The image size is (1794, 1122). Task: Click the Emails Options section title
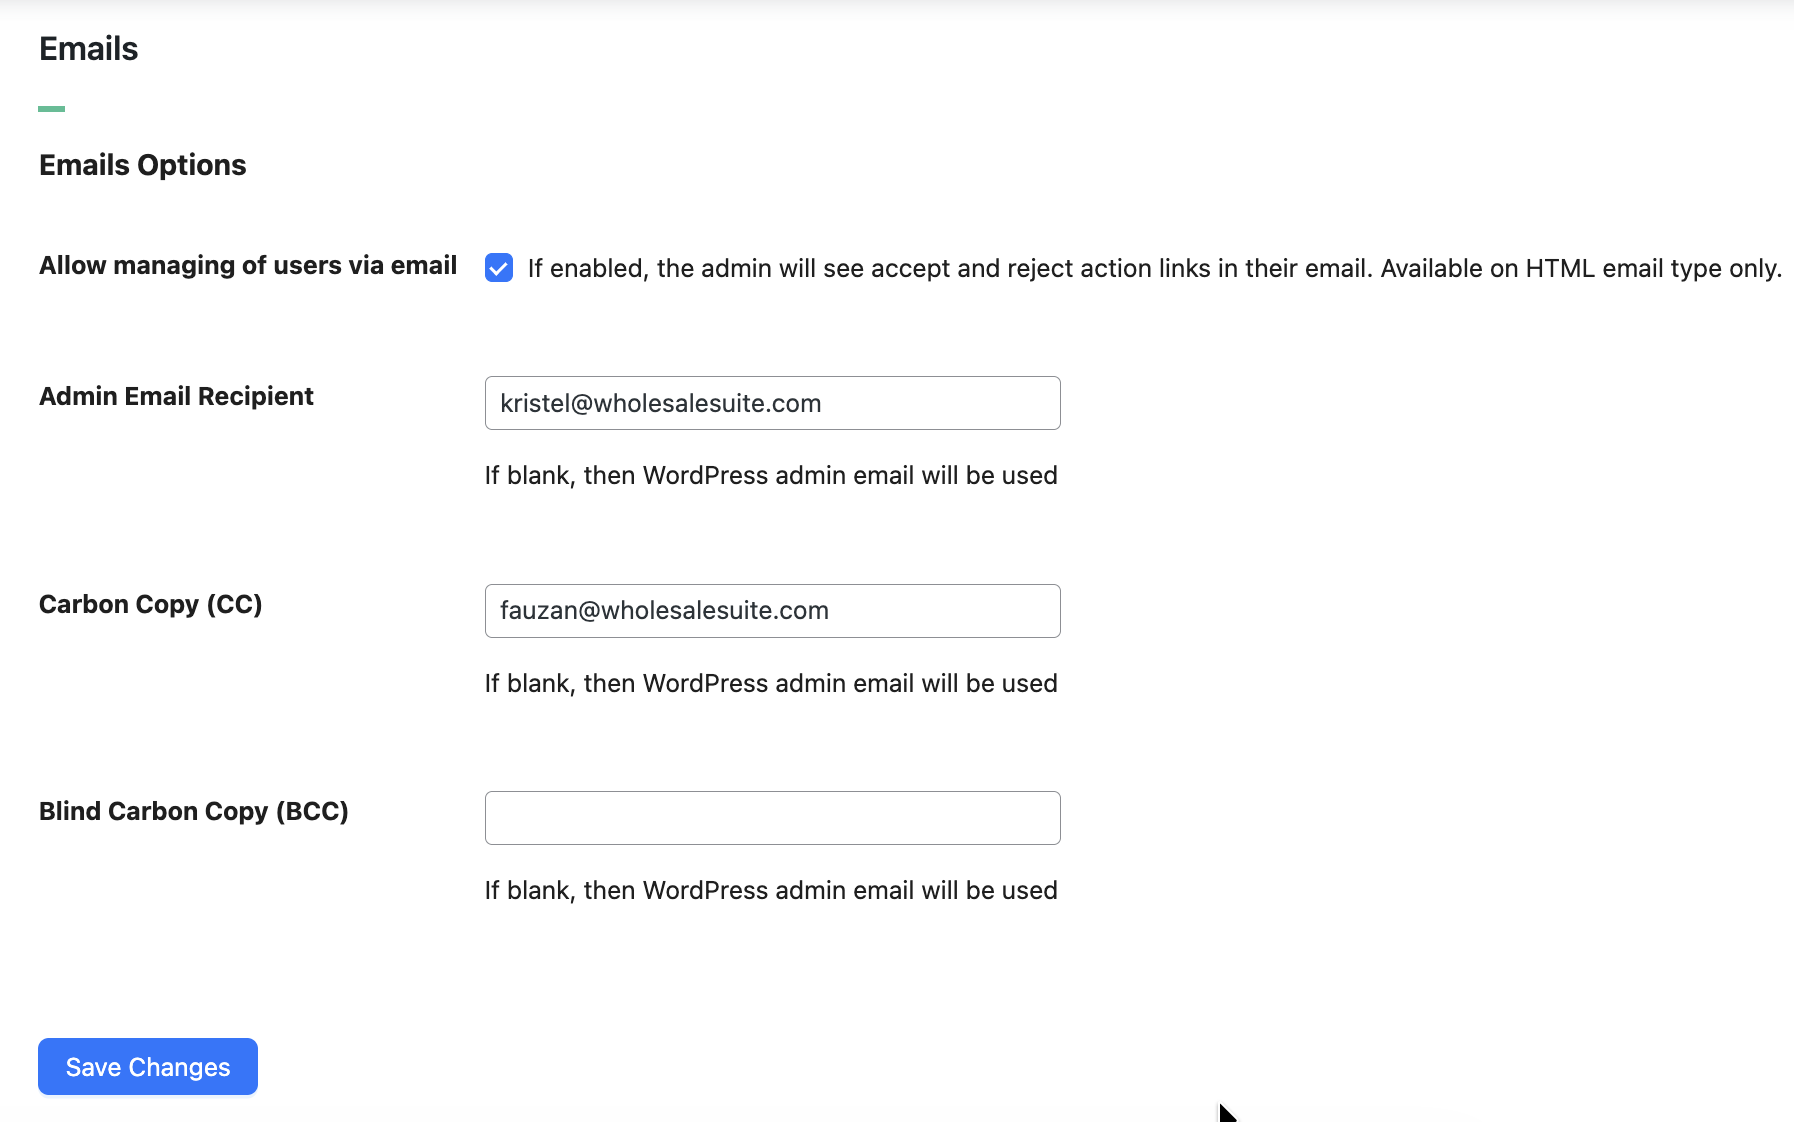click(x=143, y=165)
